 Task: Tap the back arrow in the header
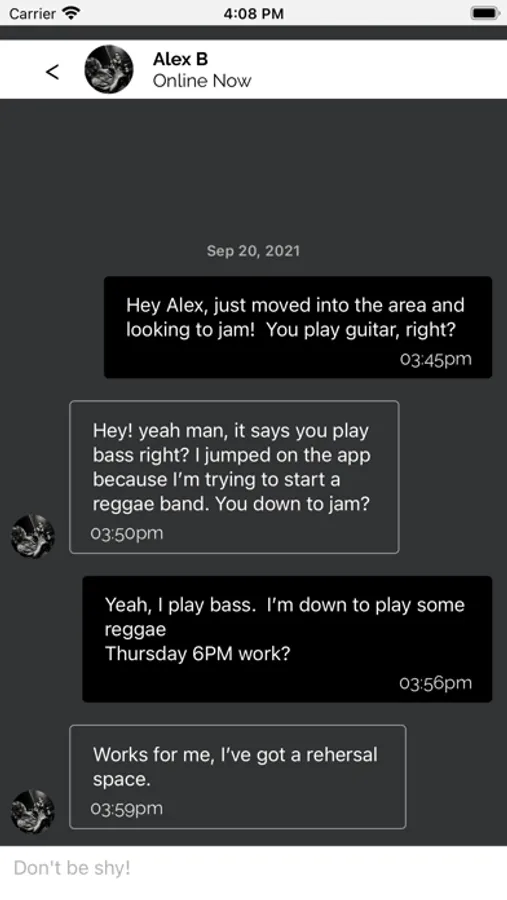click(52, 72)
